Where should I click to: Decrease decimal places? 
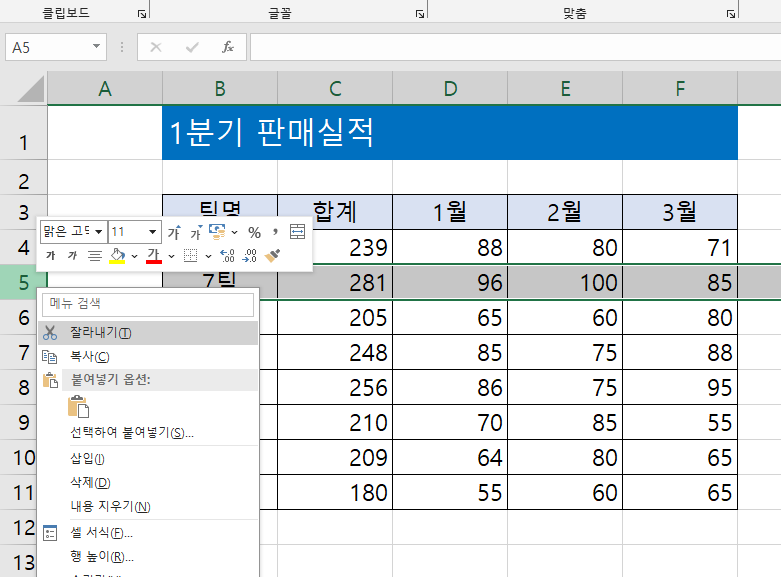[250, 256]
